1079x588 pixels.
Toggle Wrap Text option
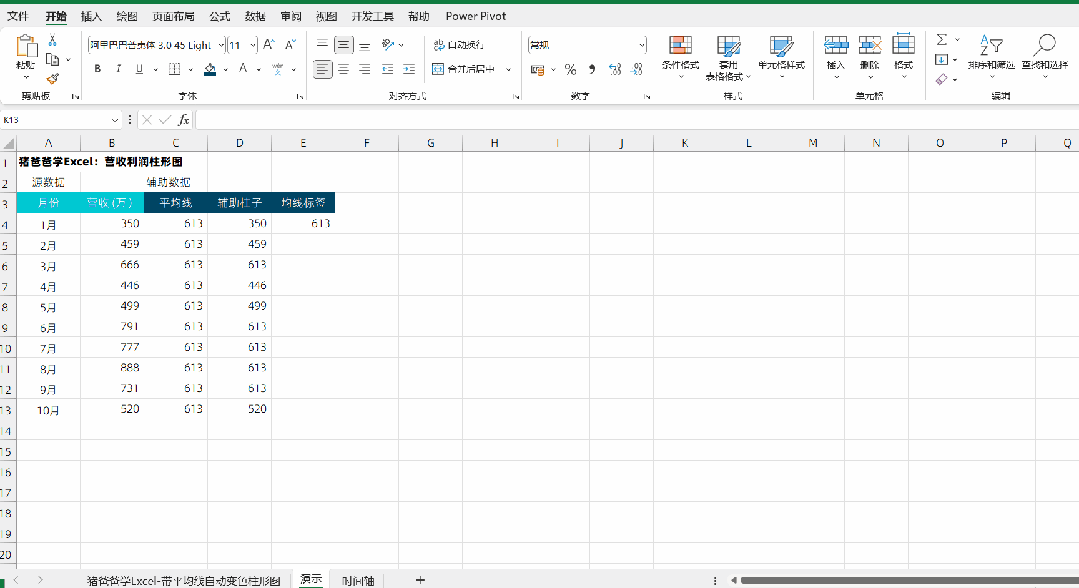click(x=458, y=45)
